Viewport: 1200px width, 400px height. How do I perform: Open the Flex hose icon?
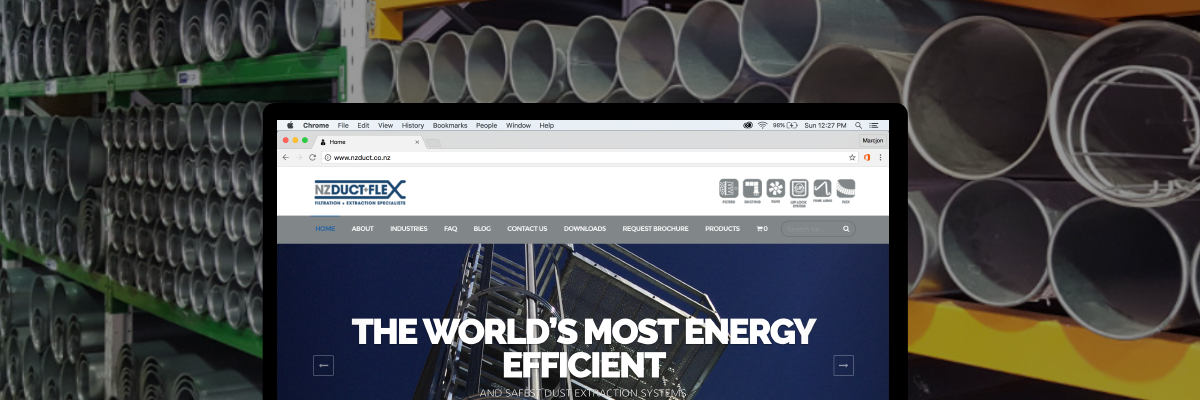pyautogui.click(x=846, y=191)
